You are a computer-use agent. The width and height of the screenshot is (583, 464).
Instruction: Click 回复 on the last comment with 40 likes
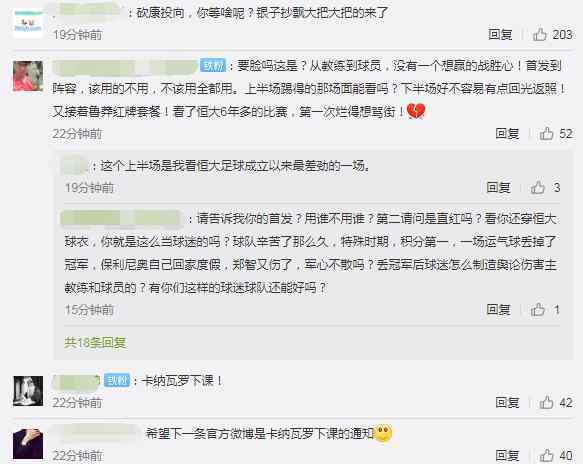[507, 455]
